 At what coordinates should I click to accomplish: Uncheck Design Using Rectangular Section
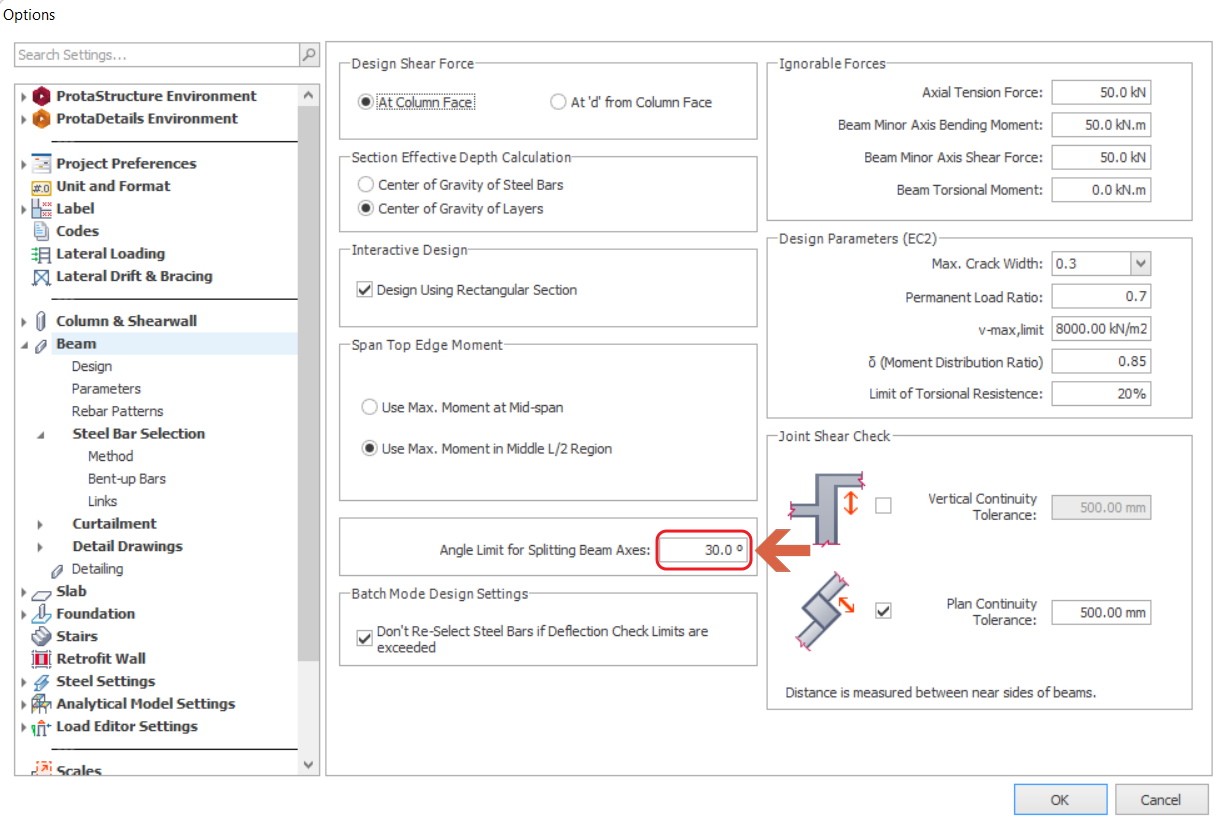tap(364, 290)
